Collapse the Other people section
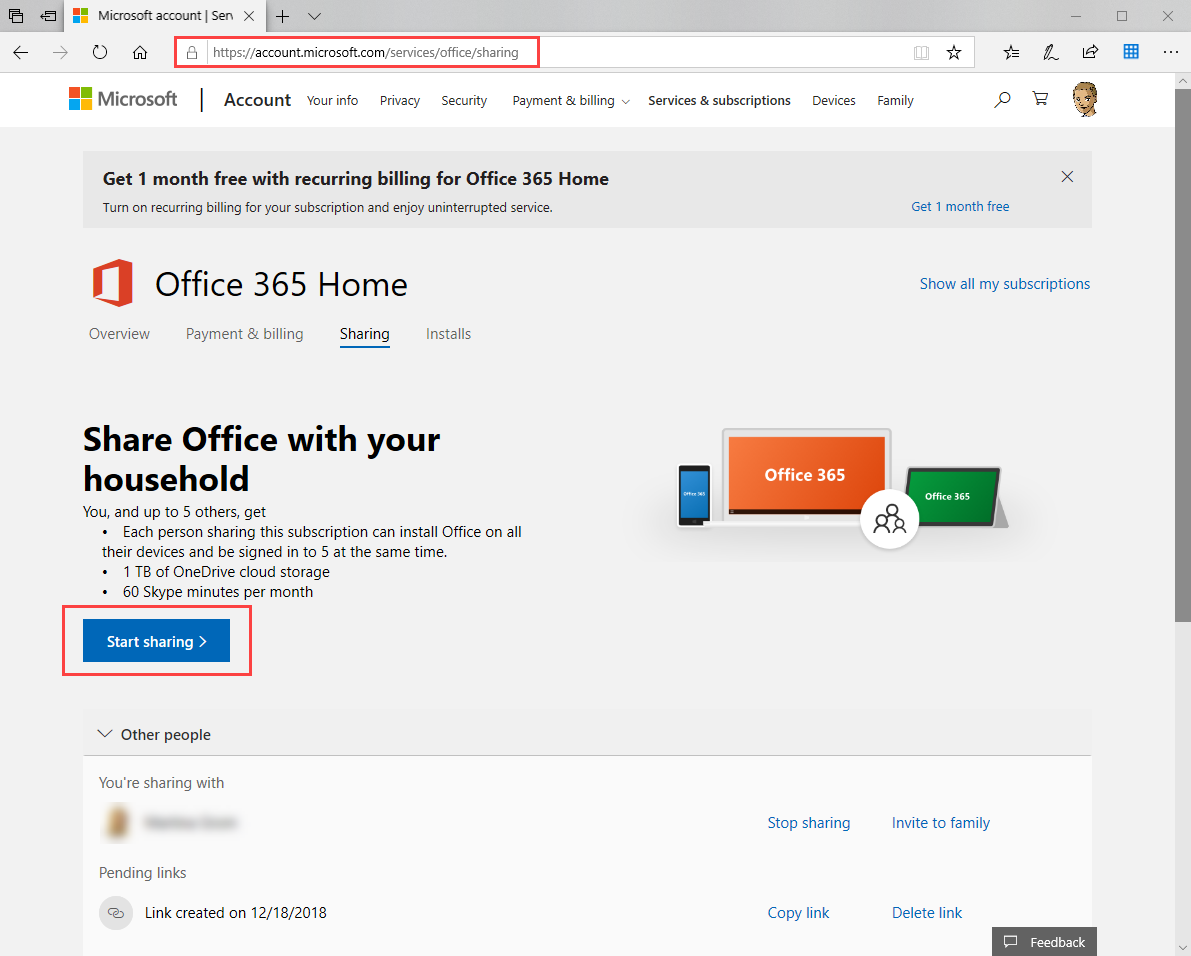The height and width of the screenshot is (956, 1191). point(105,733)
